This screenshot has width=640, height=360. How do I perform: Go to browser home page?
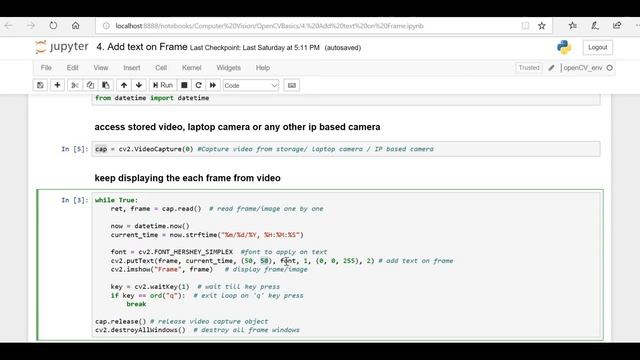click(76, 26)
